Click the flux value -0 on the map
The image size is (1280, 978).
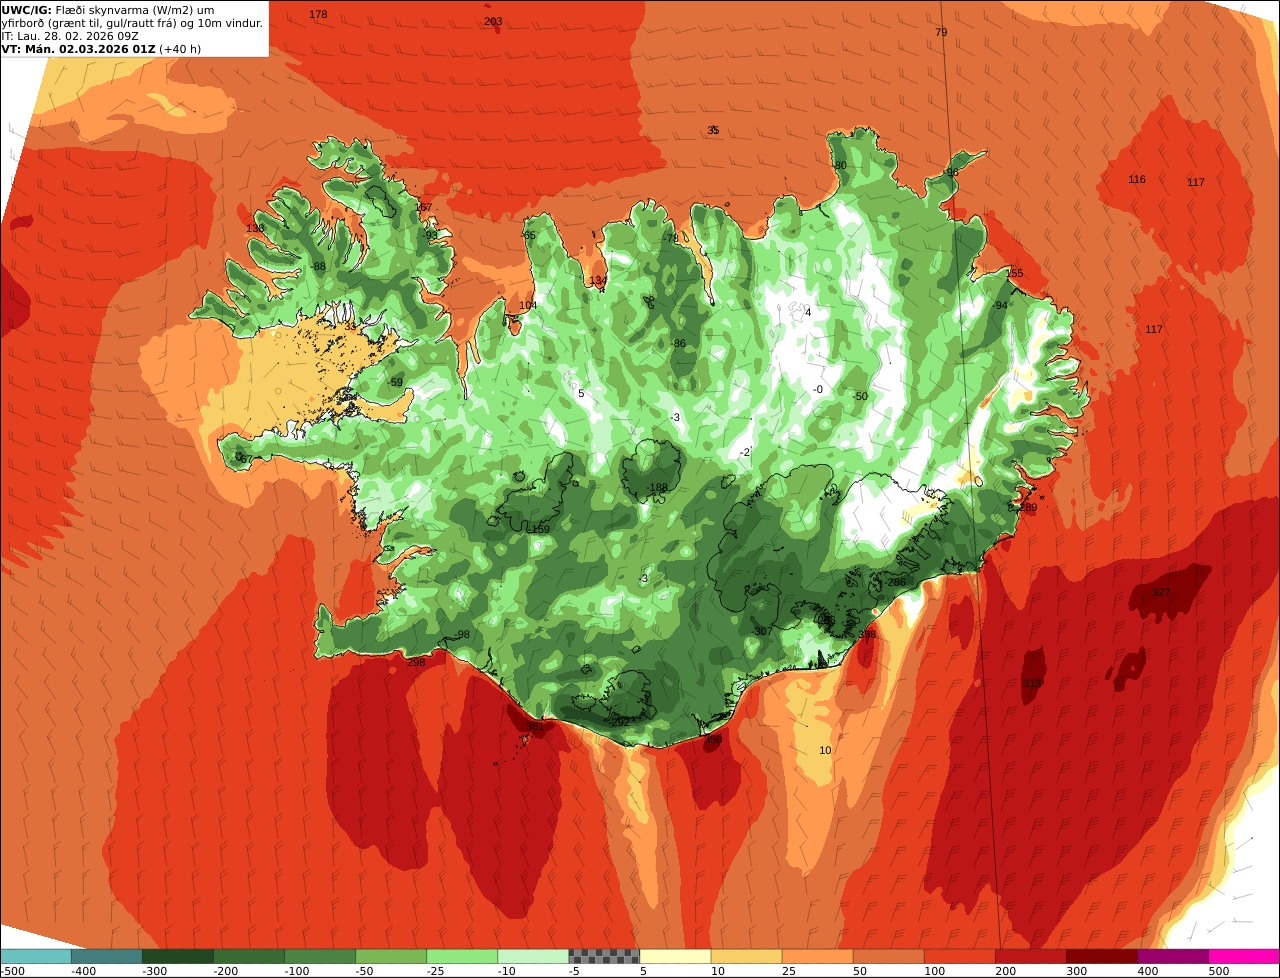(x=818, y=389)
